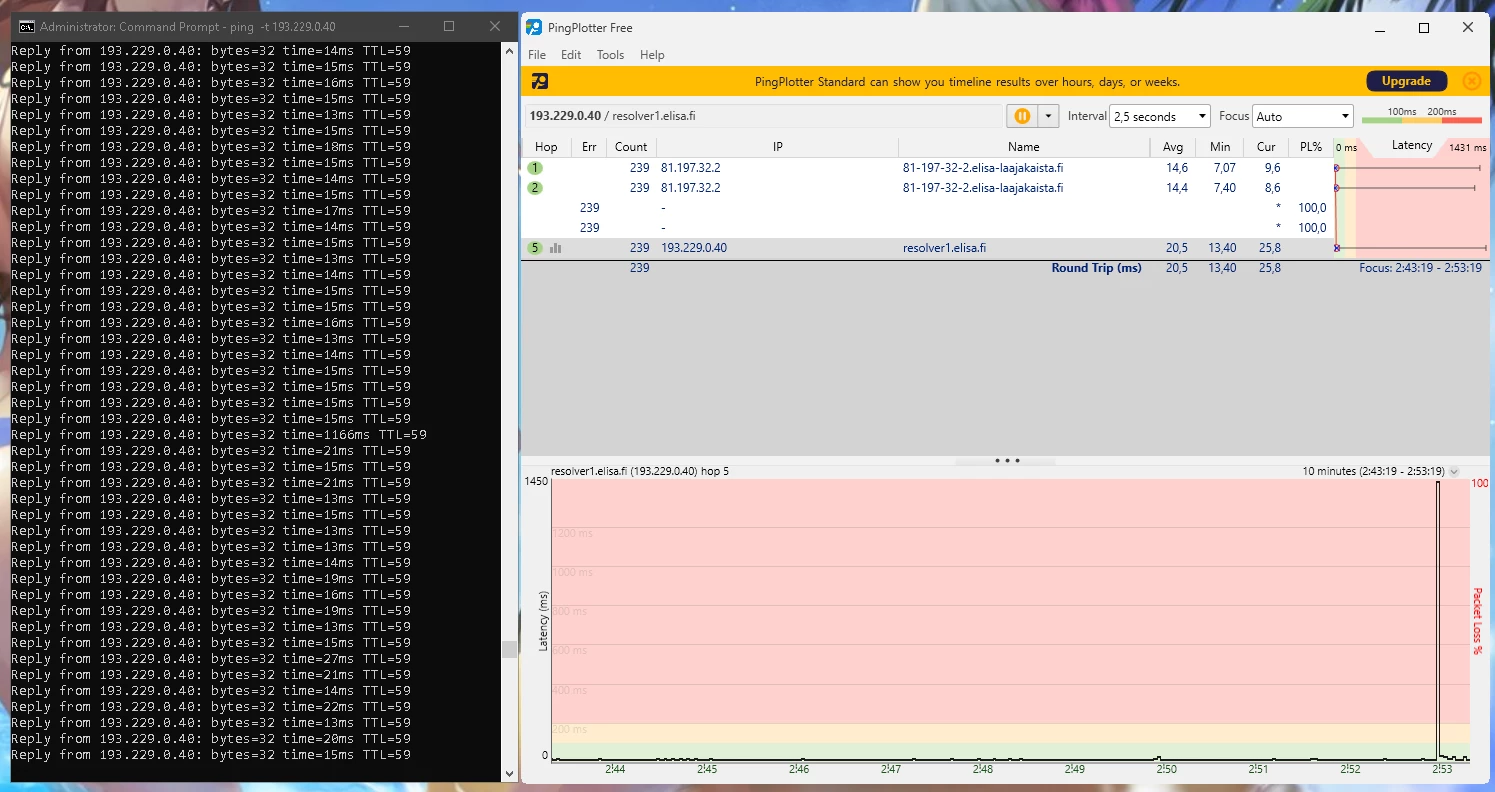Open the Edit menu in PingPlotter
The height and width of the screenshot is (792, 1495).
click(571, 55)
